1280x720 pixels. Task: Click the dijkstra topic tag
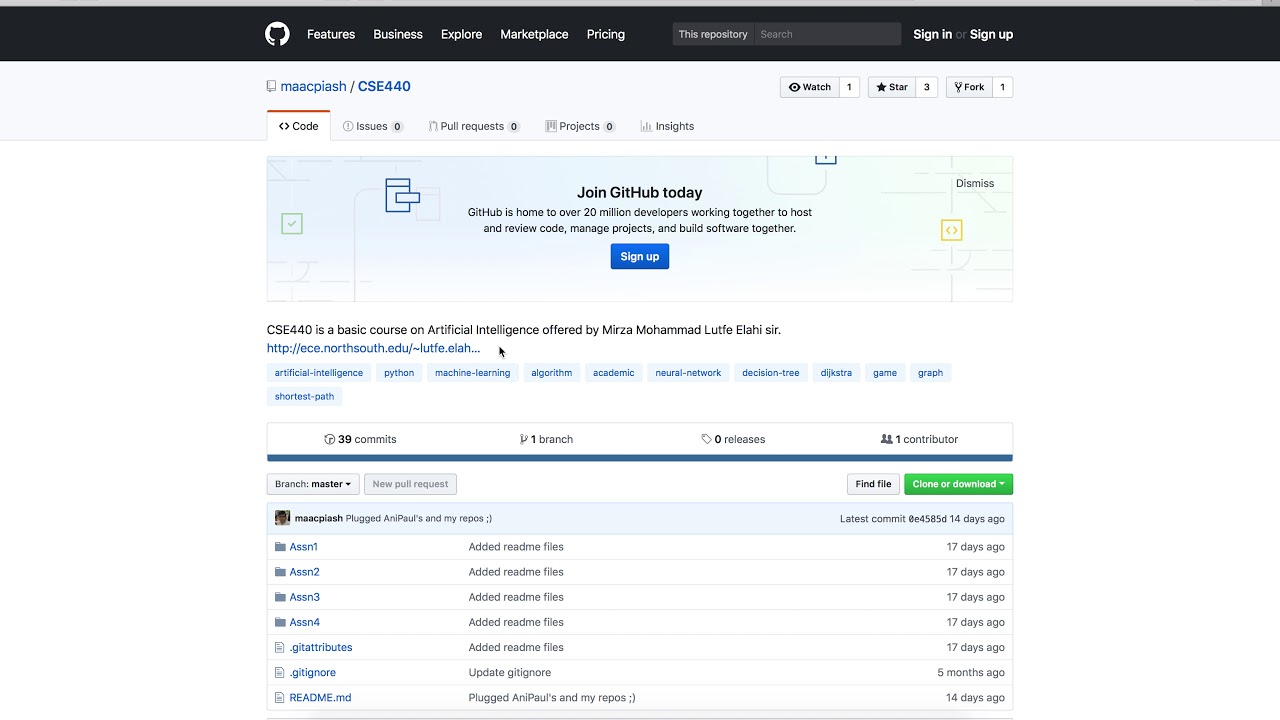click(x=836, y=373)
